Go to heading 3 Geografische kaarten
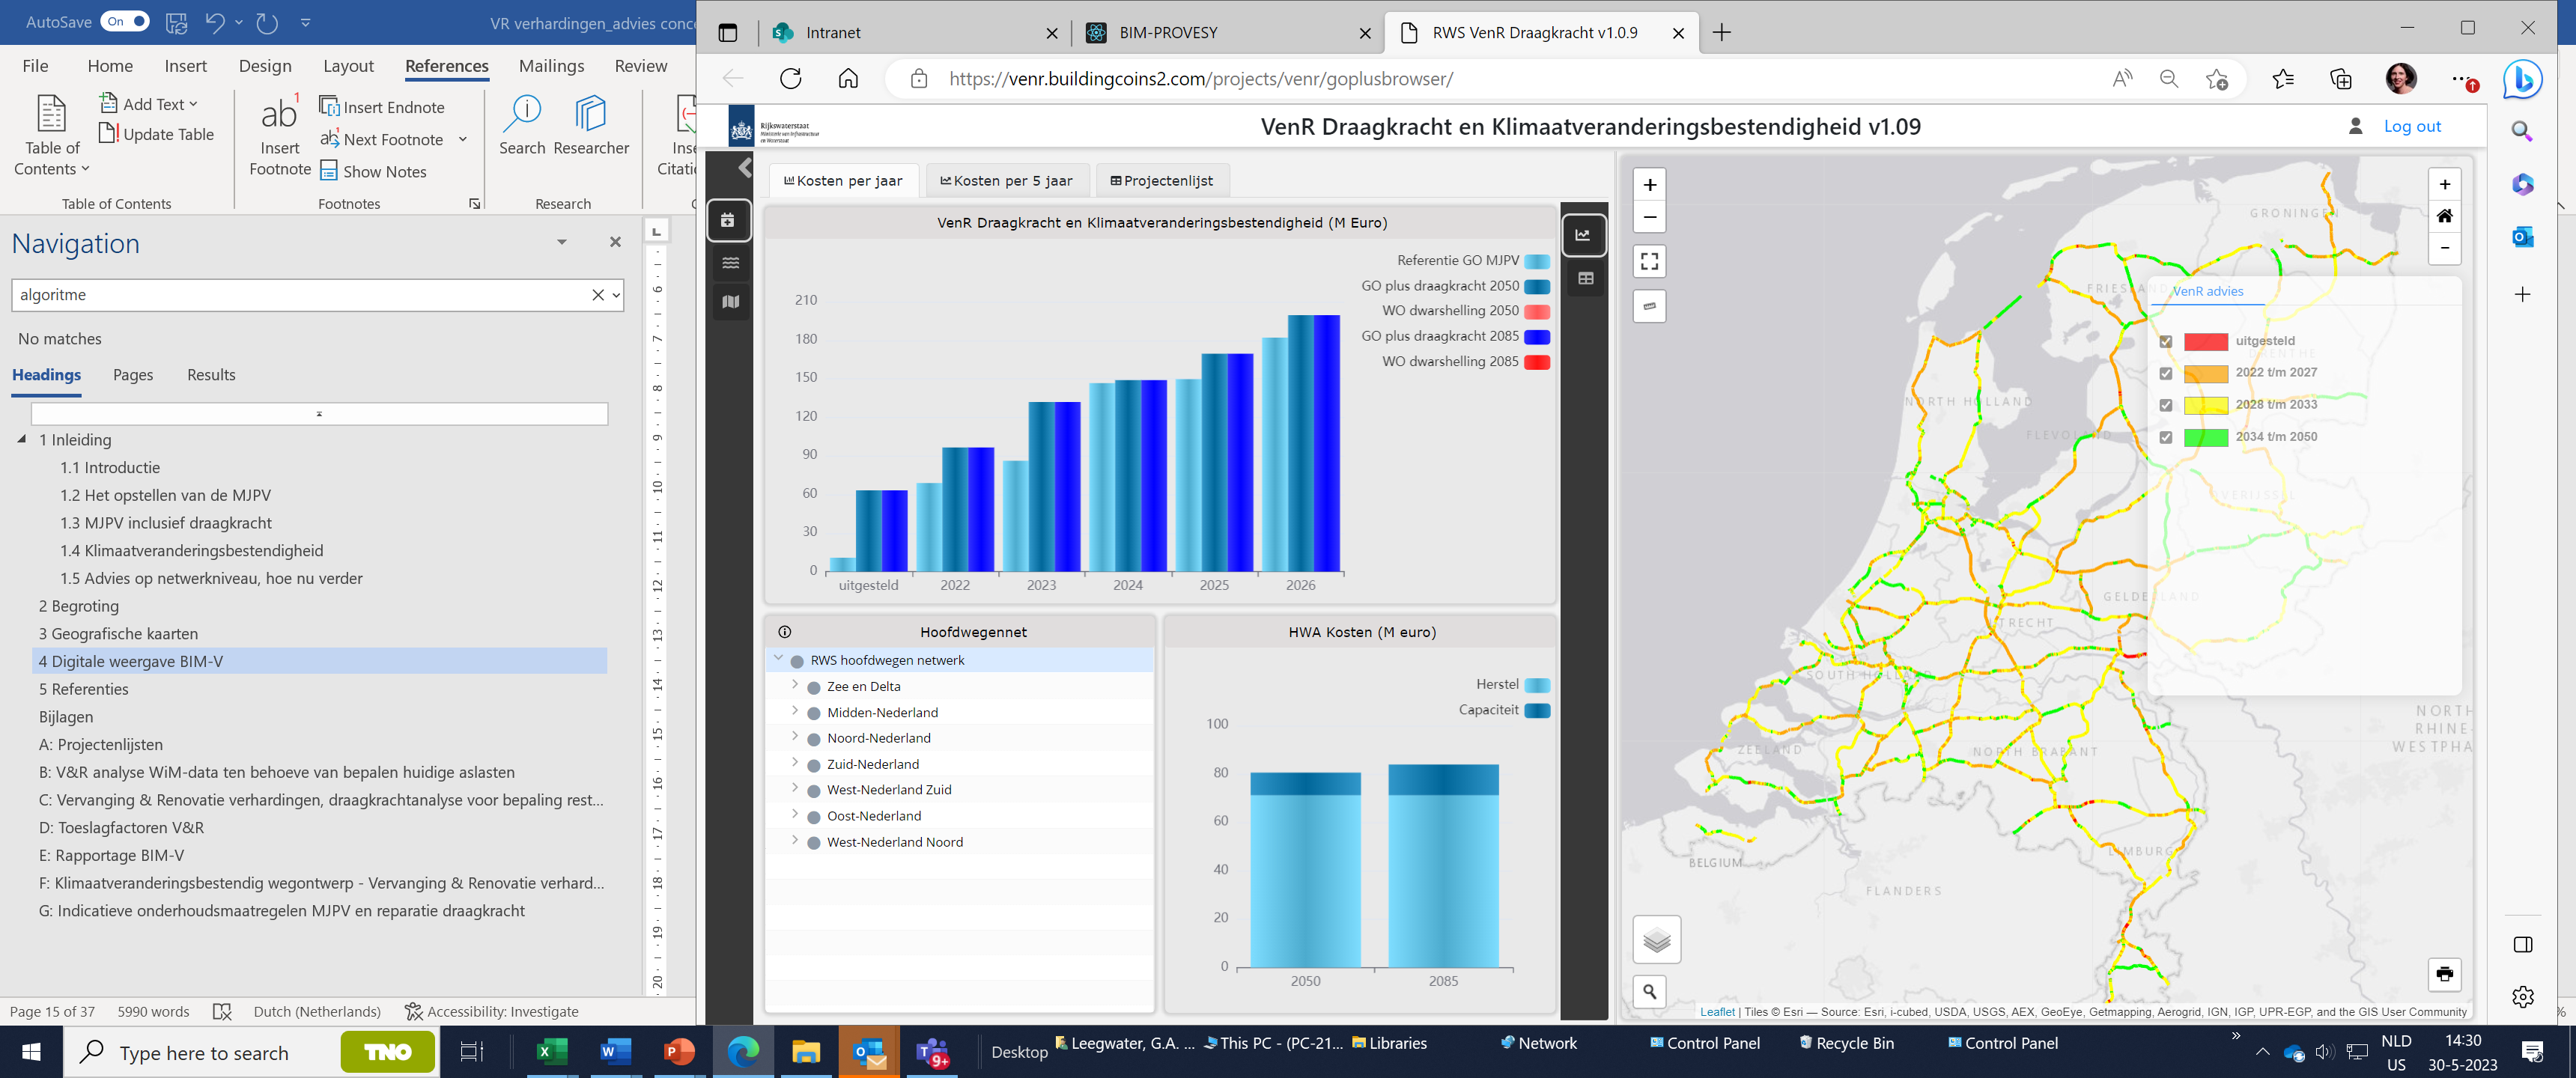Viewport: 2576px width, 1078px height. click(x=118, y=634)
